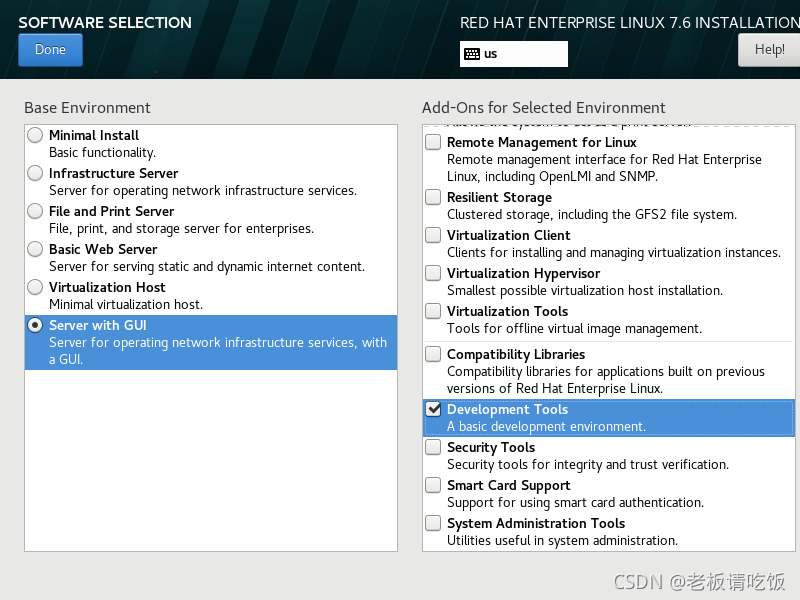Enable the Compatibility Libraries checkbox
The width and height of the screenshot is (800, 600).
click(433, 354)
